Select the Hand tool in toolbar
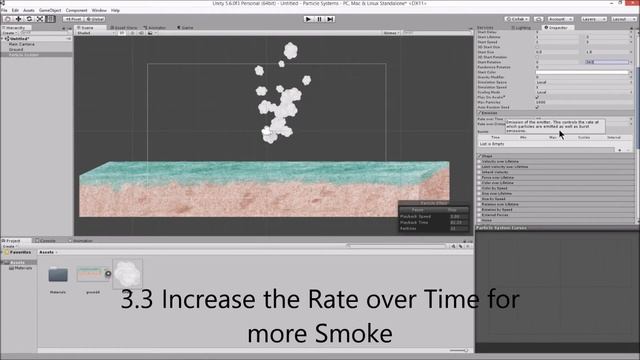The image size is (640, 360). 7,19
